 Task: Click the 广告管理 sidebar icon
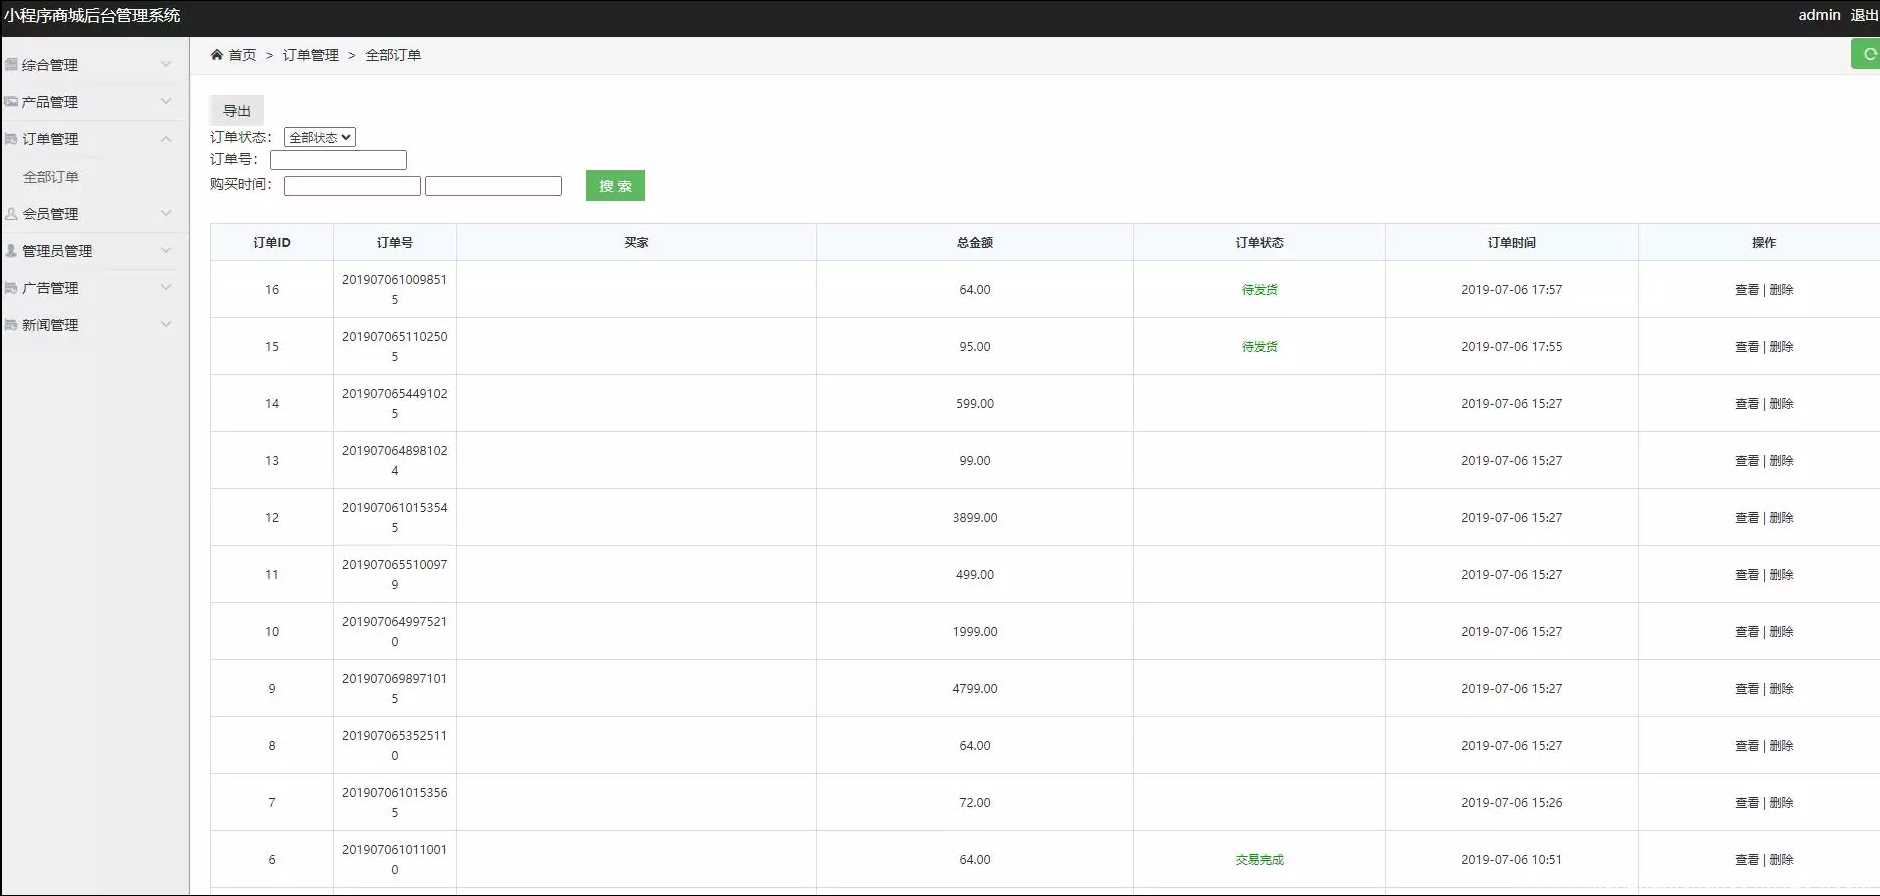[11, 288]
